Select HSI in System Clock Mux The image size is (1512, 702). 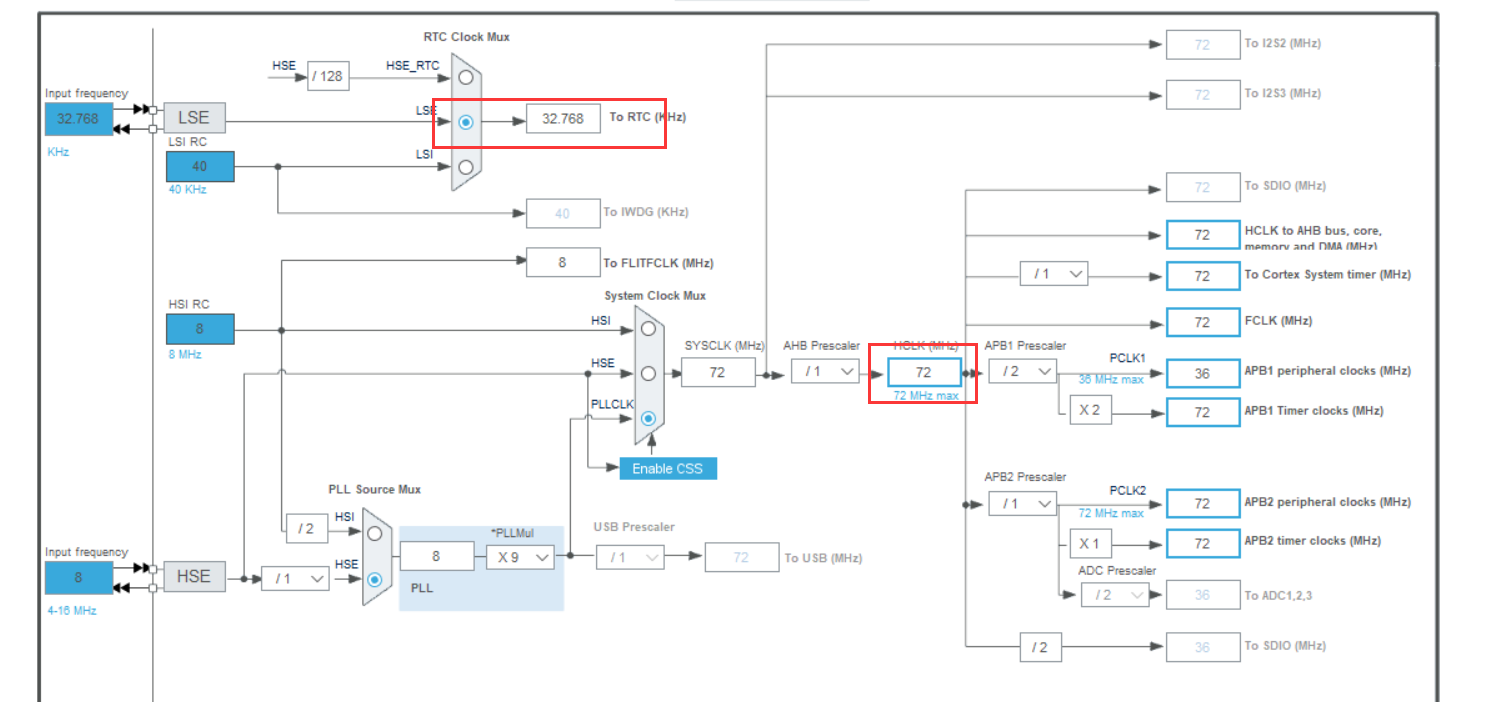point(649,328)
